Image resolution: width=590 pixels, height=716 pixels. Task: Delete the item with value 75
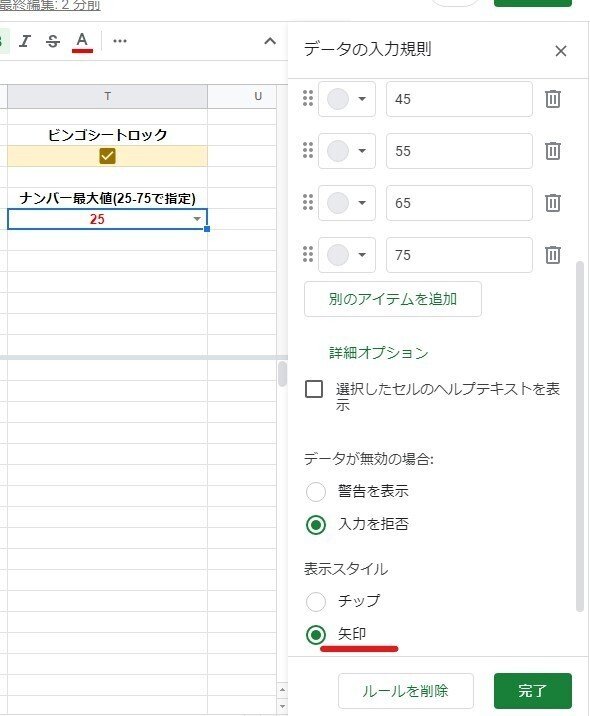[x=553, y=255]
